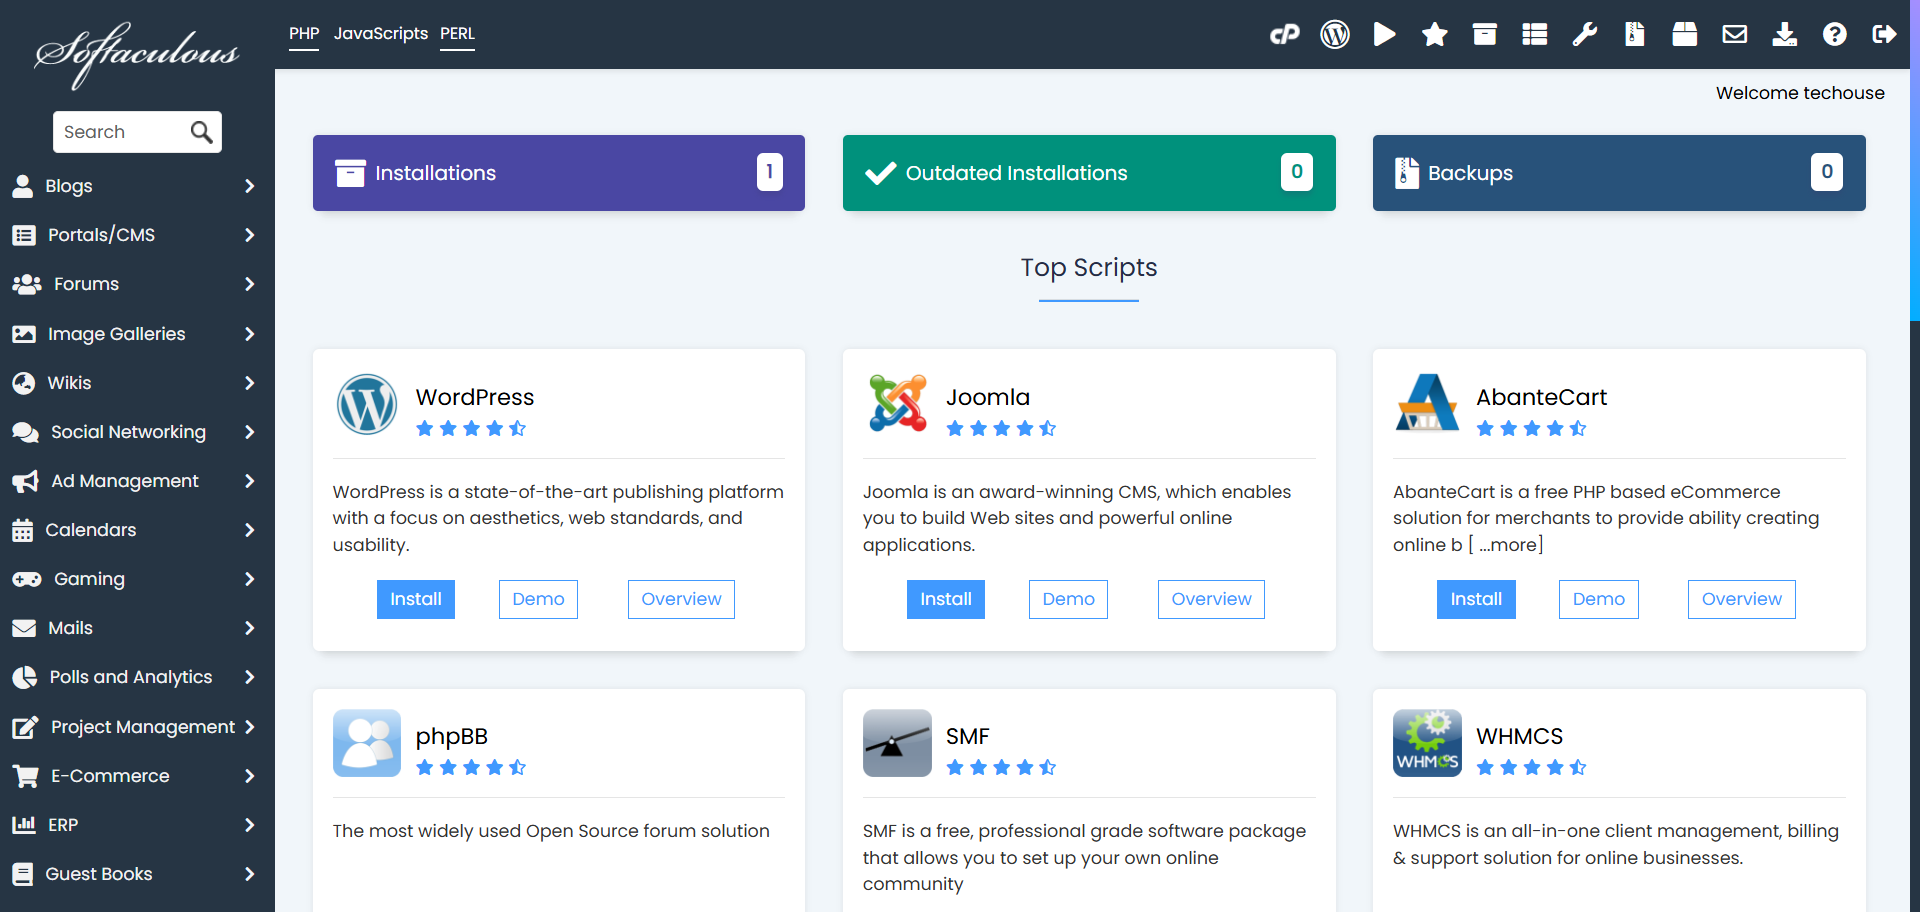1920x912 pixels.
Task: Click the AbanteCart logo in Top Scripts
Action: click(x=1427, y=403)
